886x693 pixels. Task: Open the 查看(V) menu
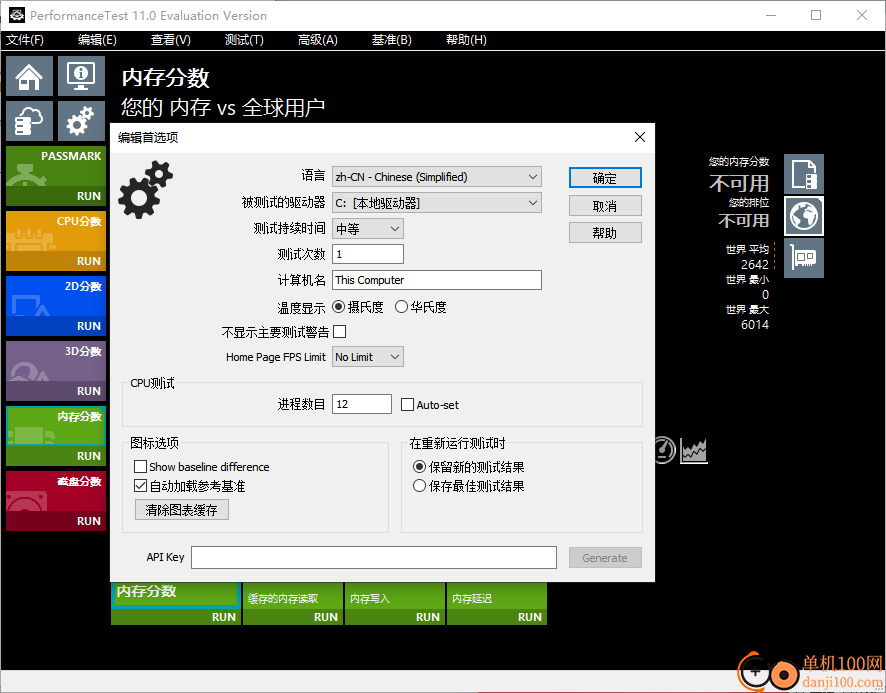(171, 40)
